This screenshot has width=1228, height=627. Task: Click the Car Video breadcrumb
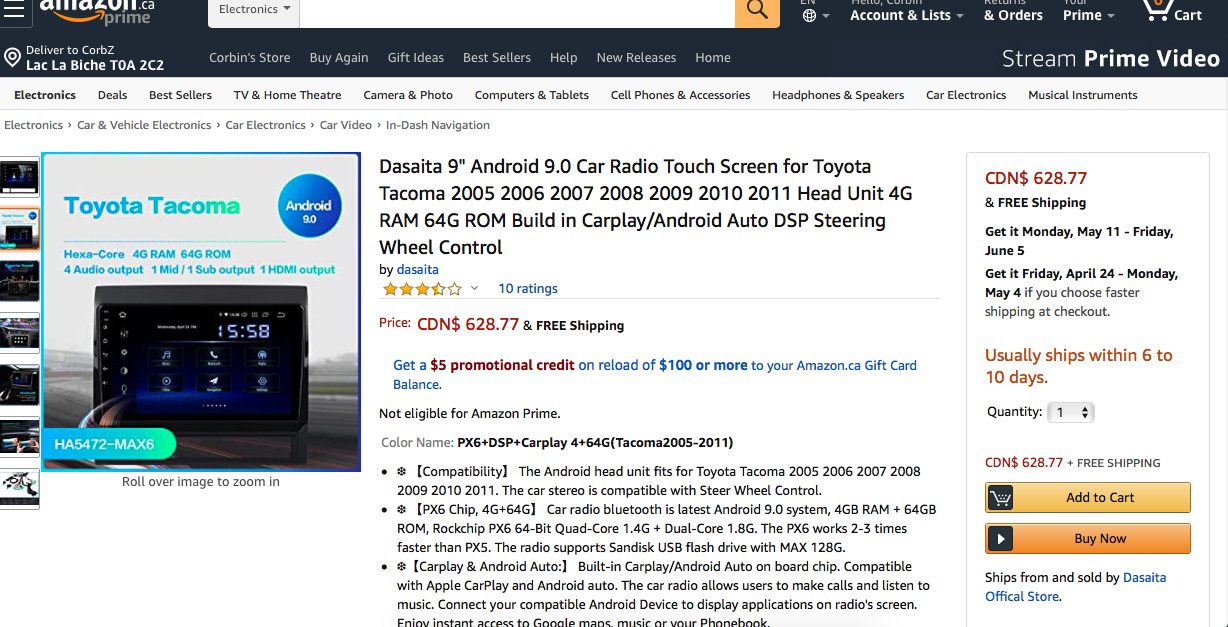coord(345,125)
